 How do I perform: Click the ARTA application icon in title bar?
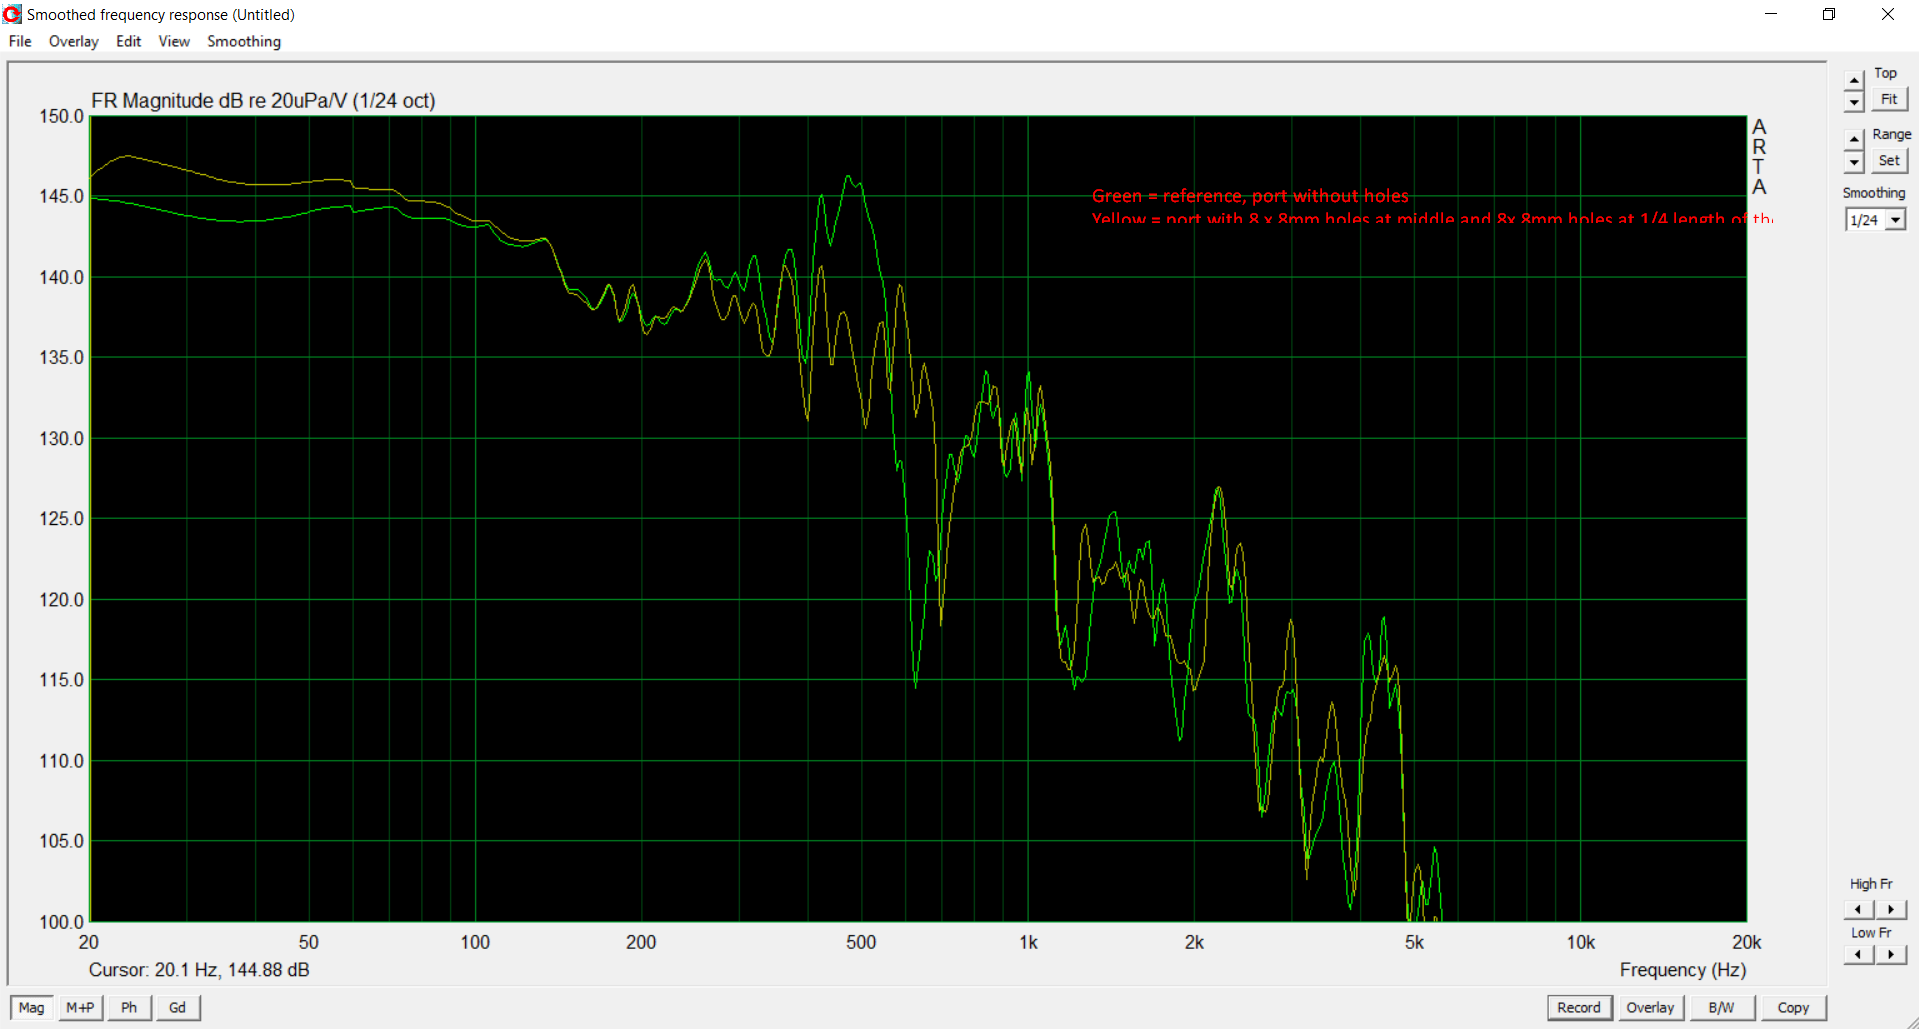(x=12, y=14)
